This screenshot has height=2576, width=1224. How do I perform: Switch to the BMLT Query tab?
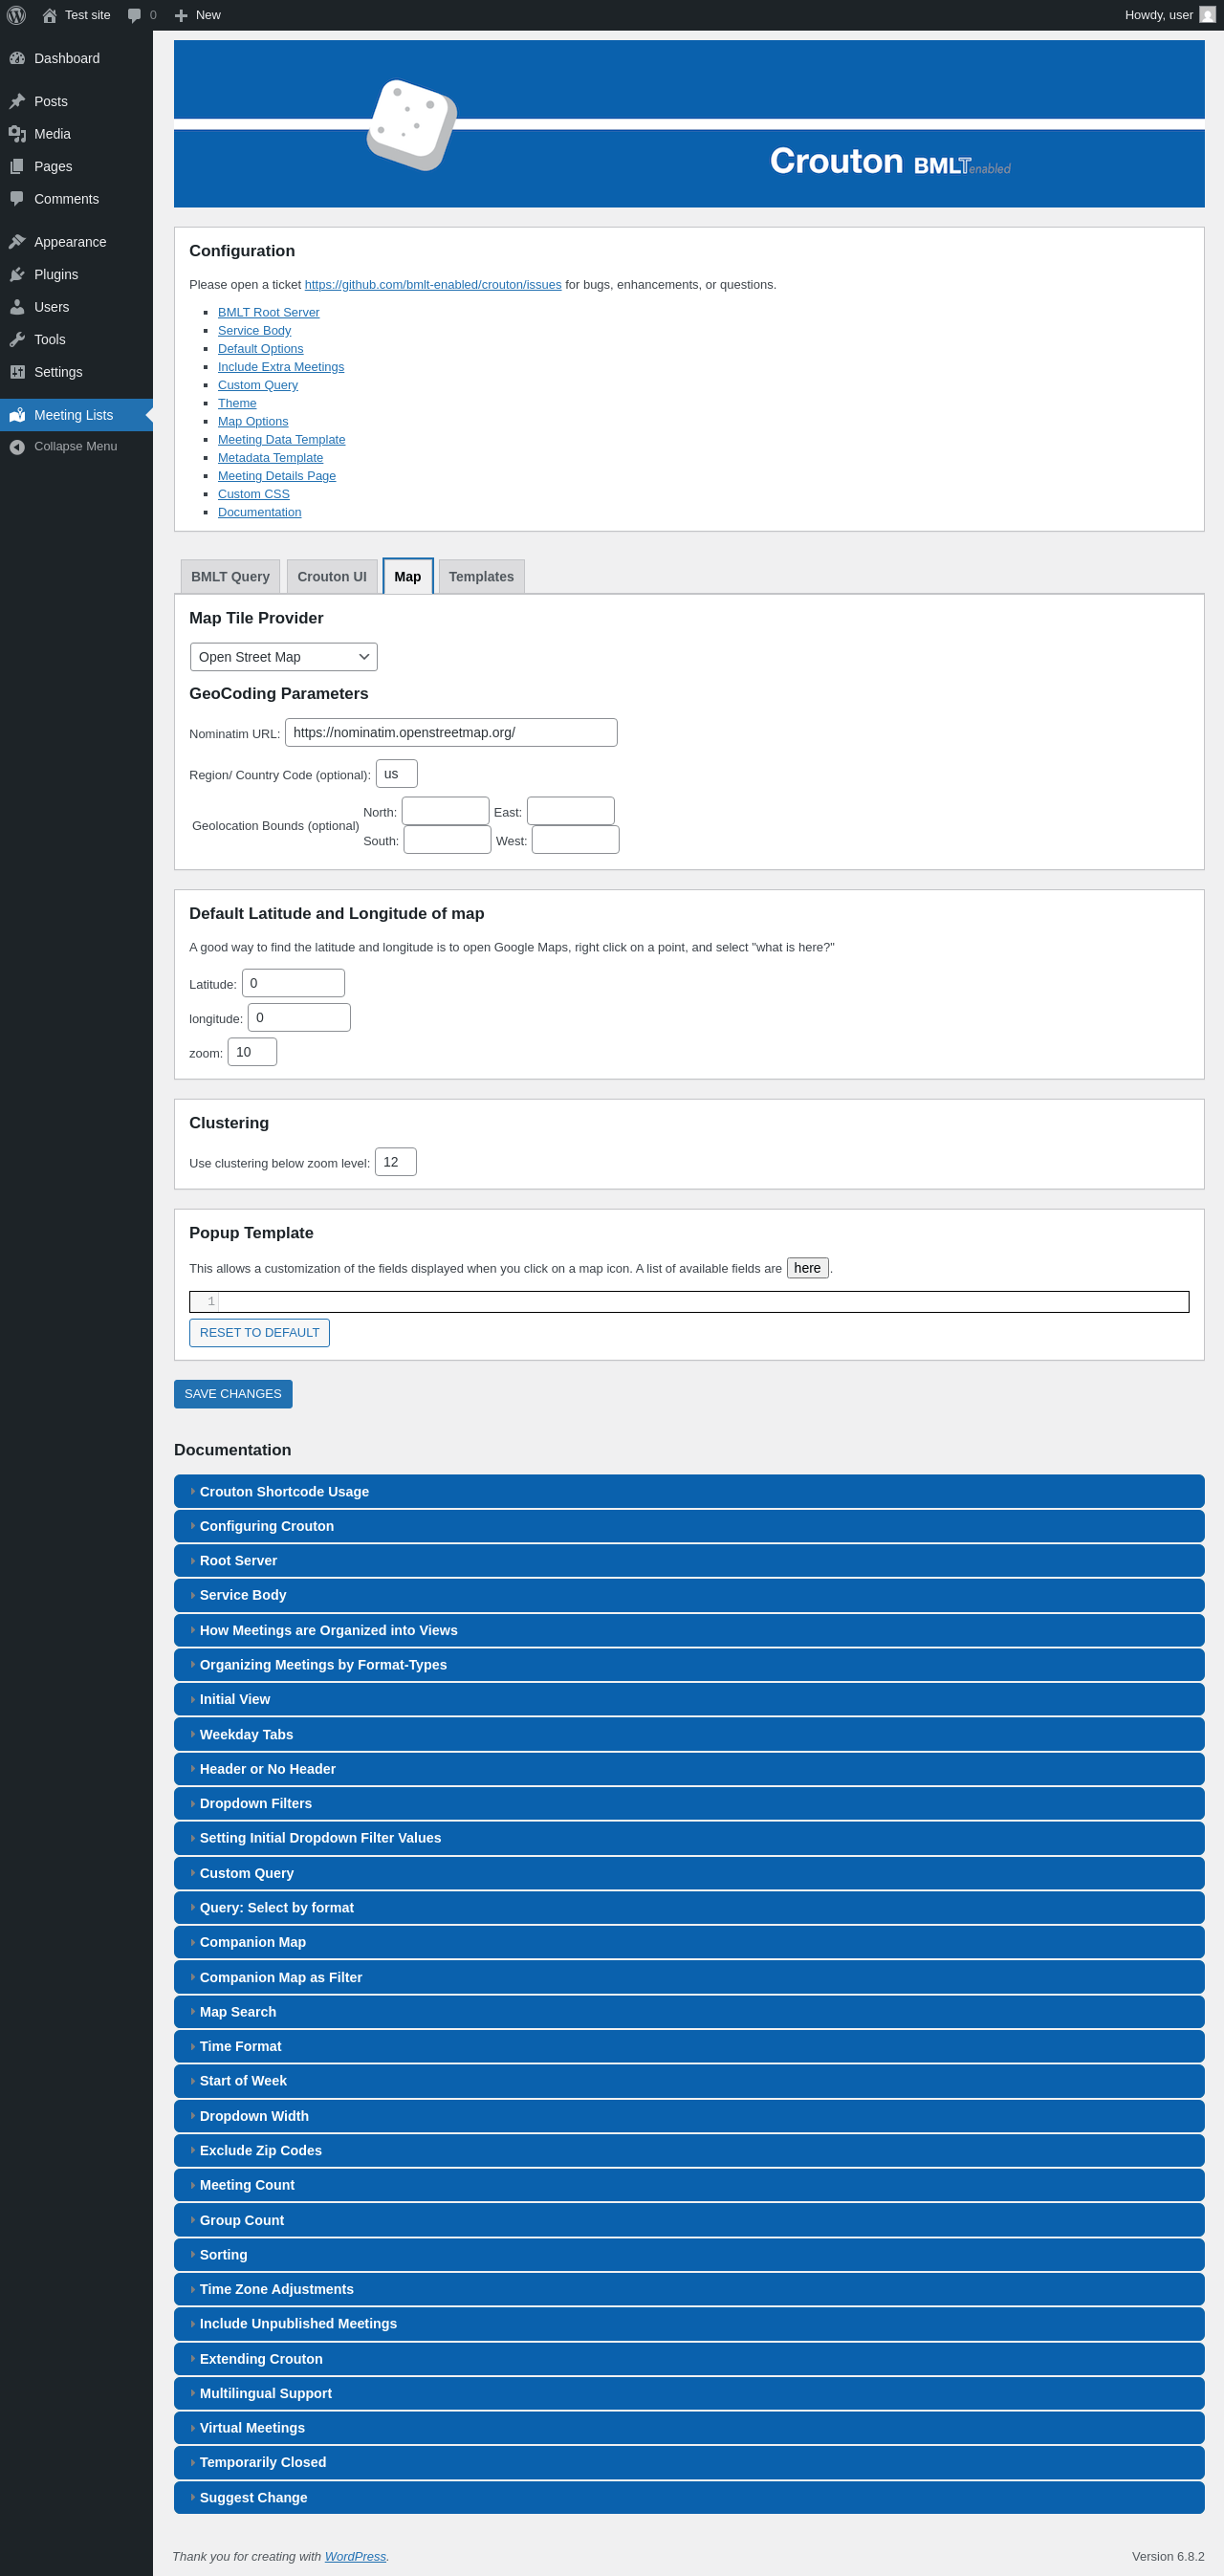(230, 577)
